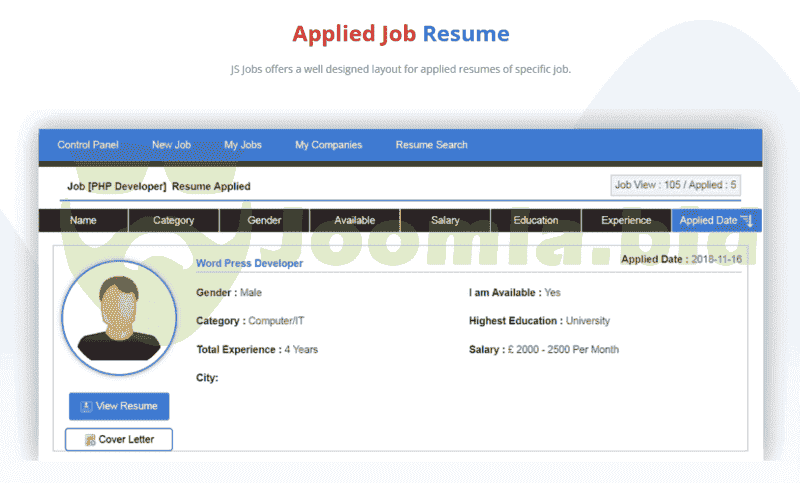
Task: Open the Word Press Developer resume title link
Action: pyautogui.click(x=249, y=263)
